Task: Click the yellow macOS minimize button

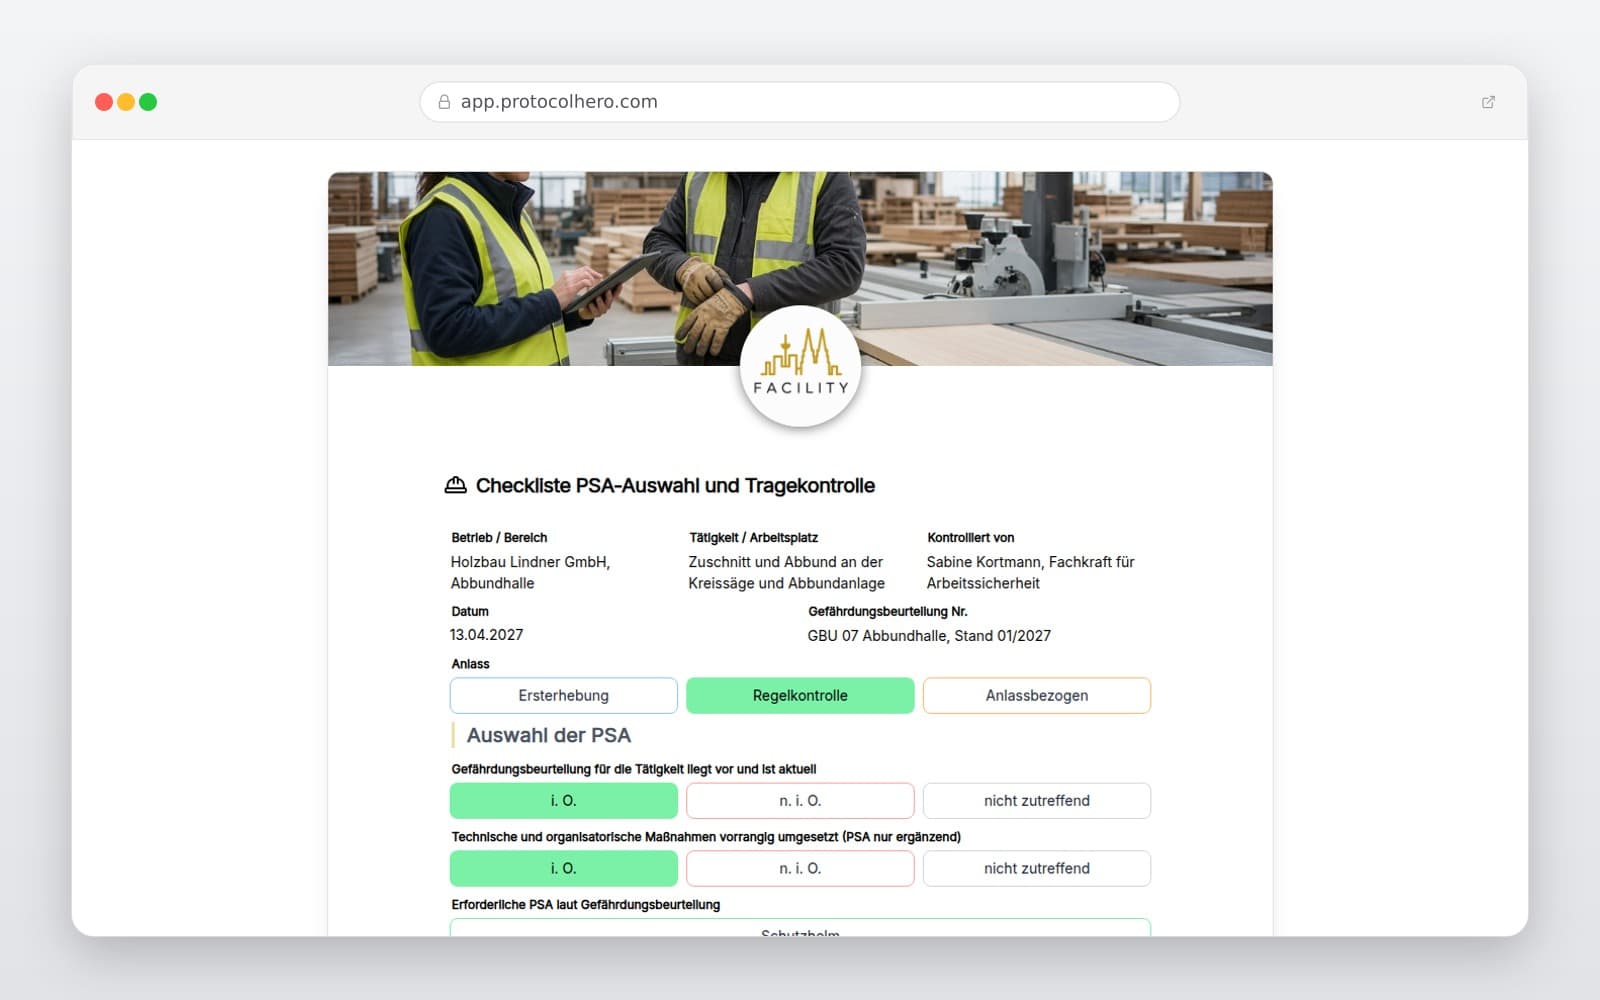Action: pos(126,102)
